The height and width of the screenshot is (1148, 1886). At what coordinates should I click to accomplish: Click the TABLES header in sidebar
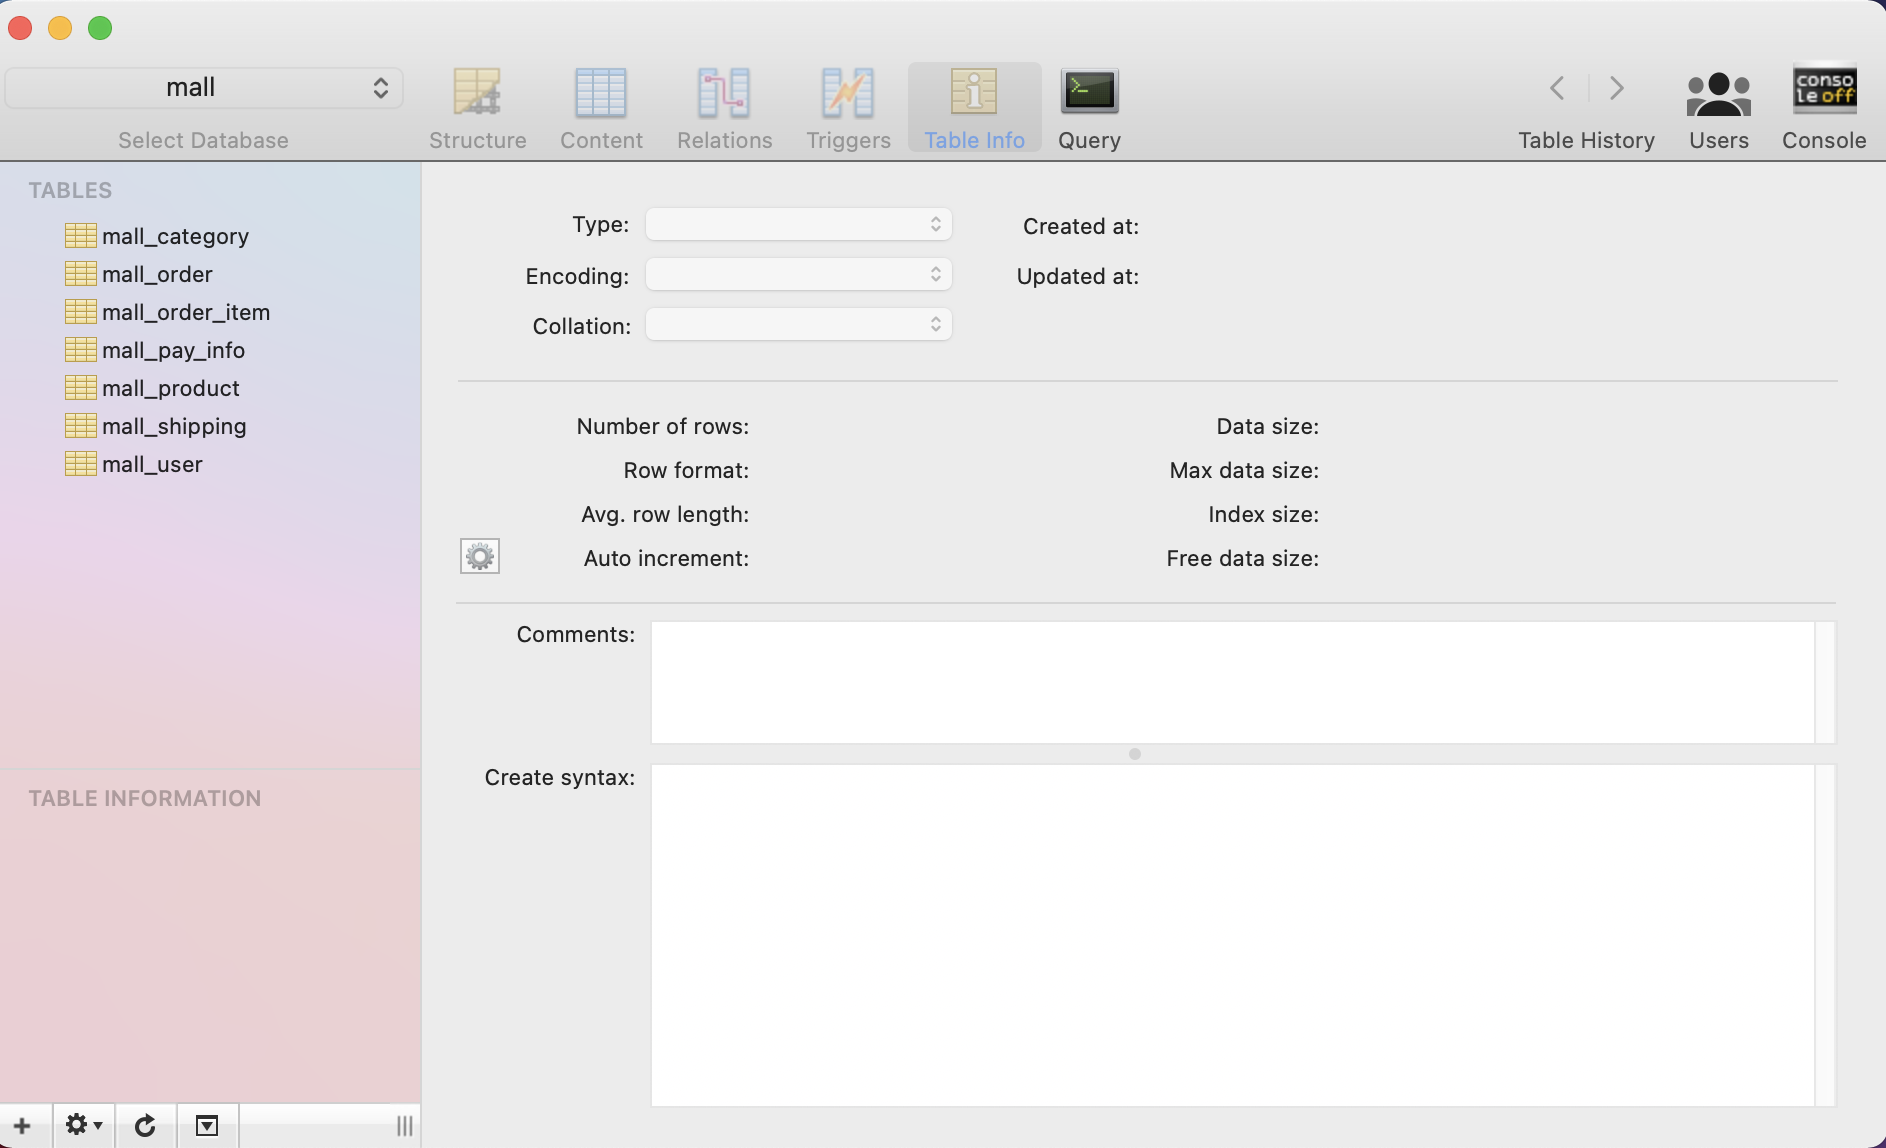pos(70,190)
